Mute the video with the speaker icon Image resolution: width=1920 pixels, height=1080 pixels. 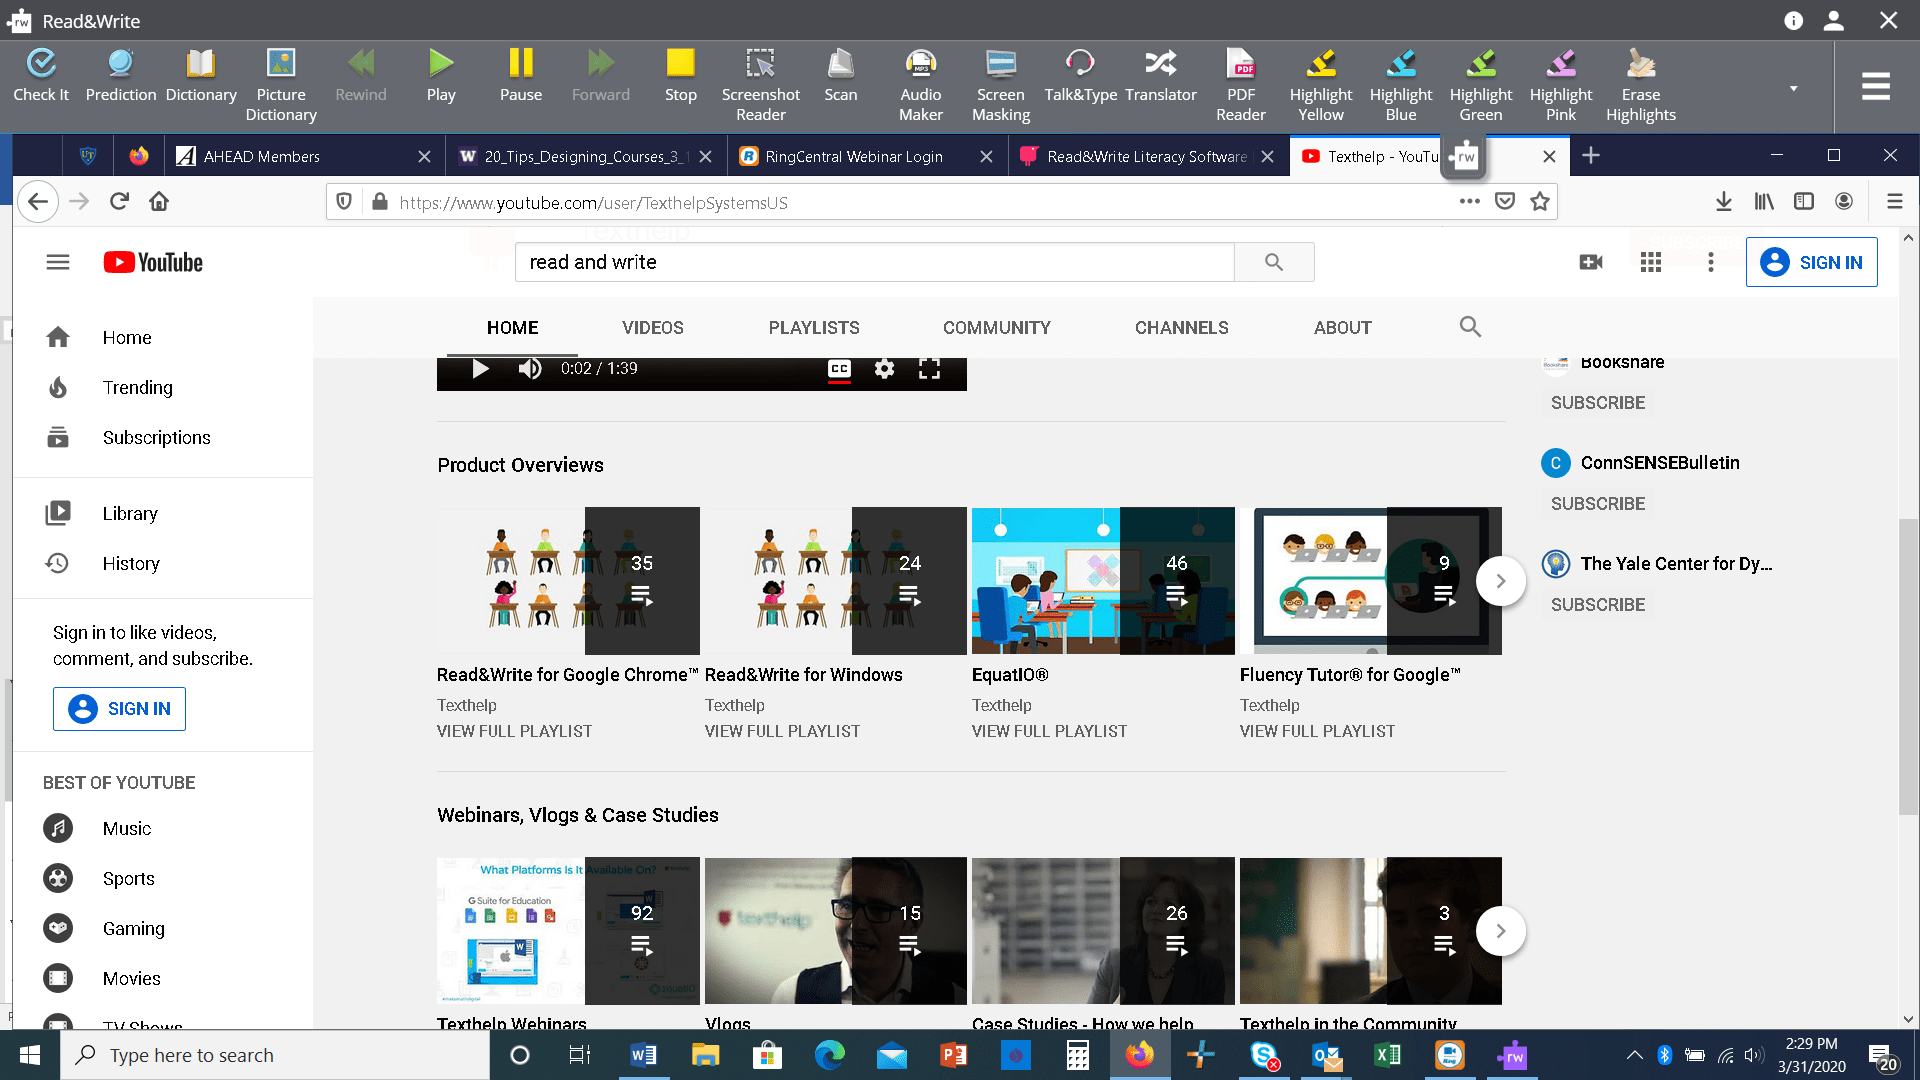pyautogui.click(x=530, y=369)
